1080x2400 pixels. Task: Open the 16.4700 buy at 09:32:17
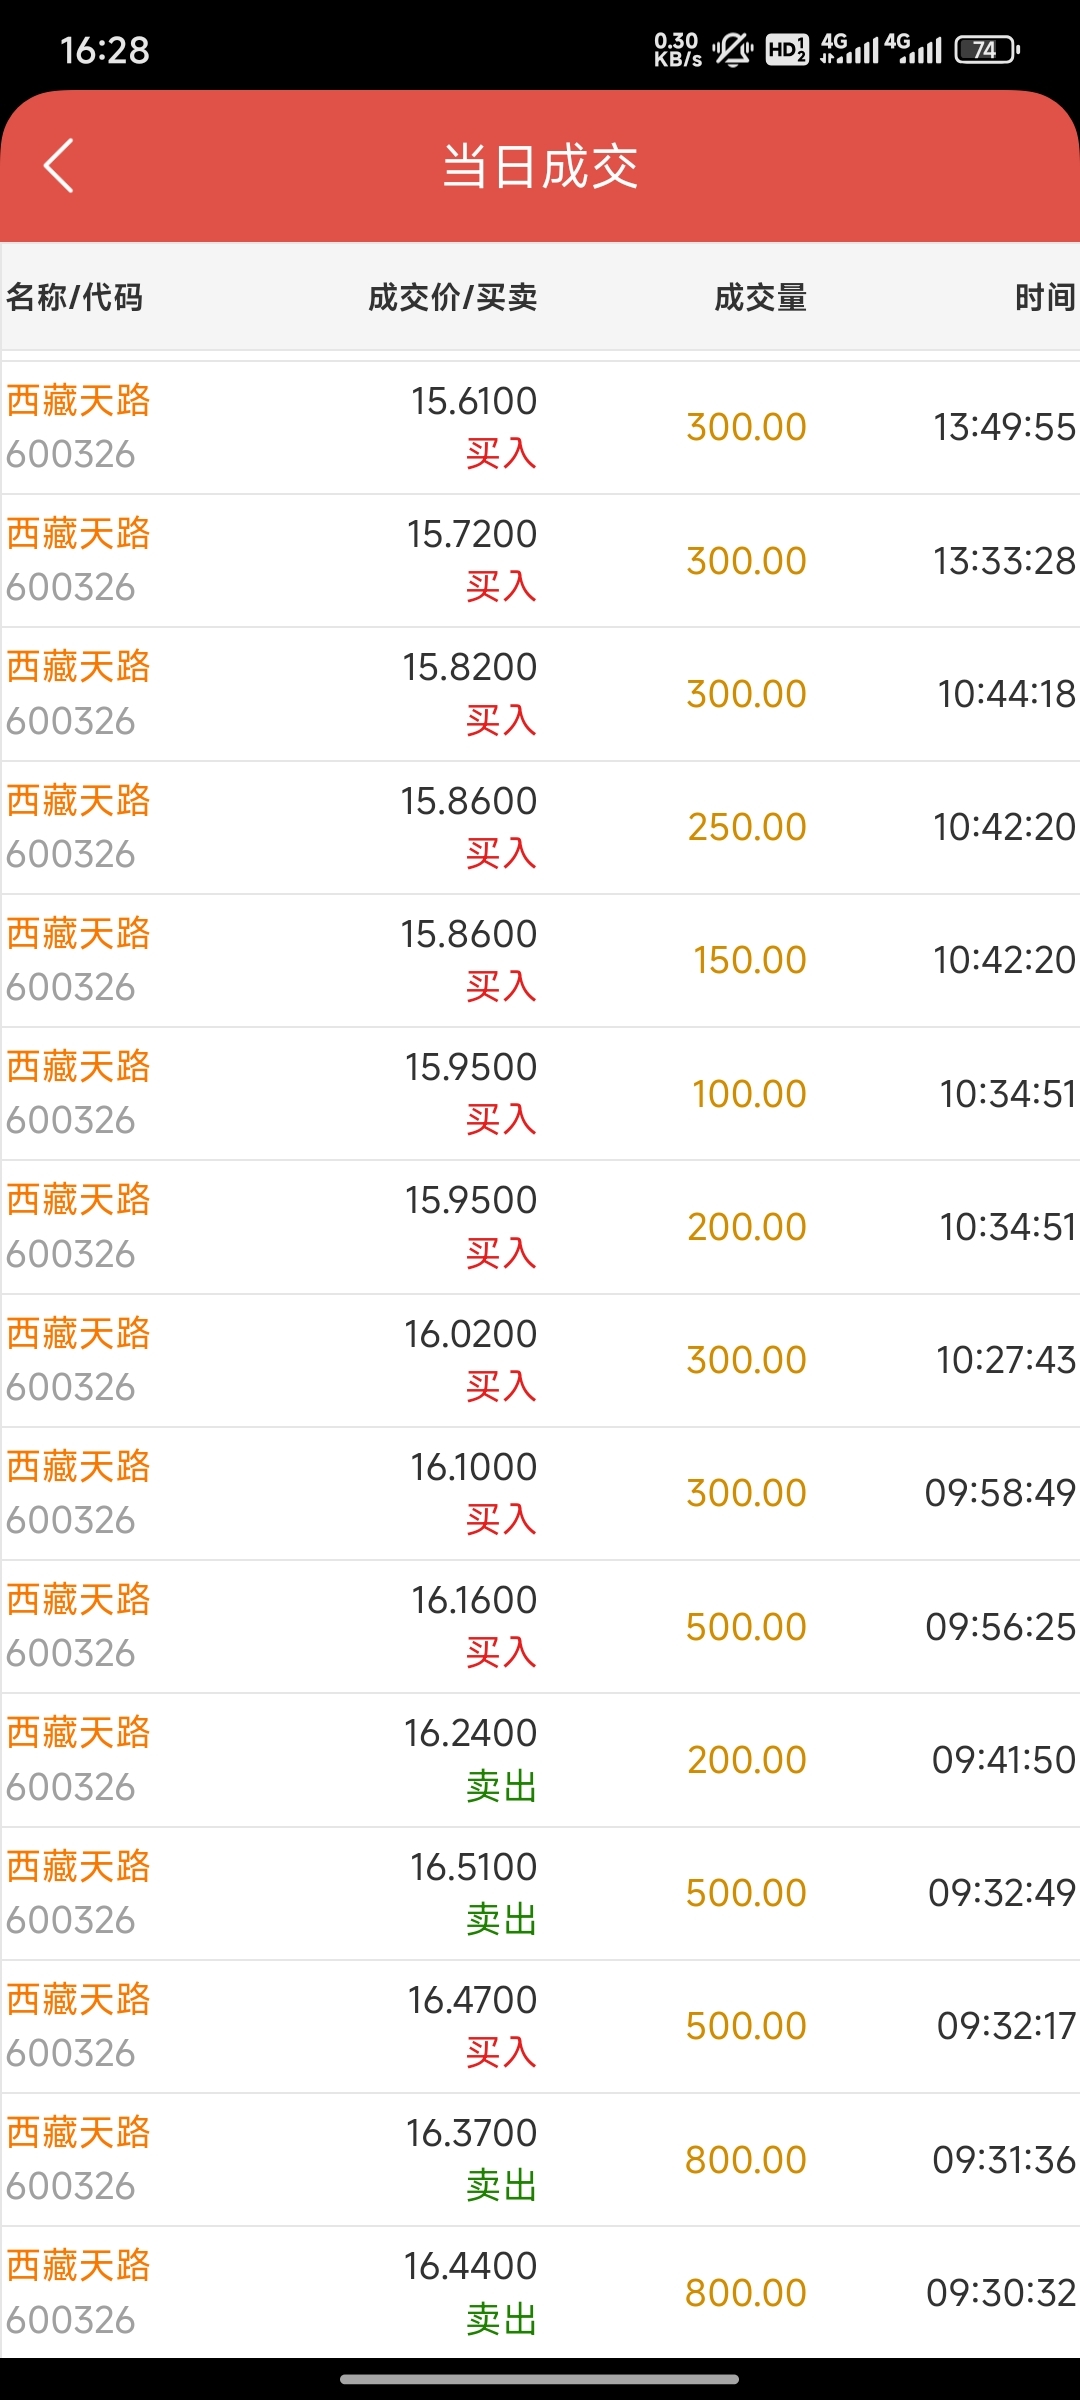[x=540, y=2026]
